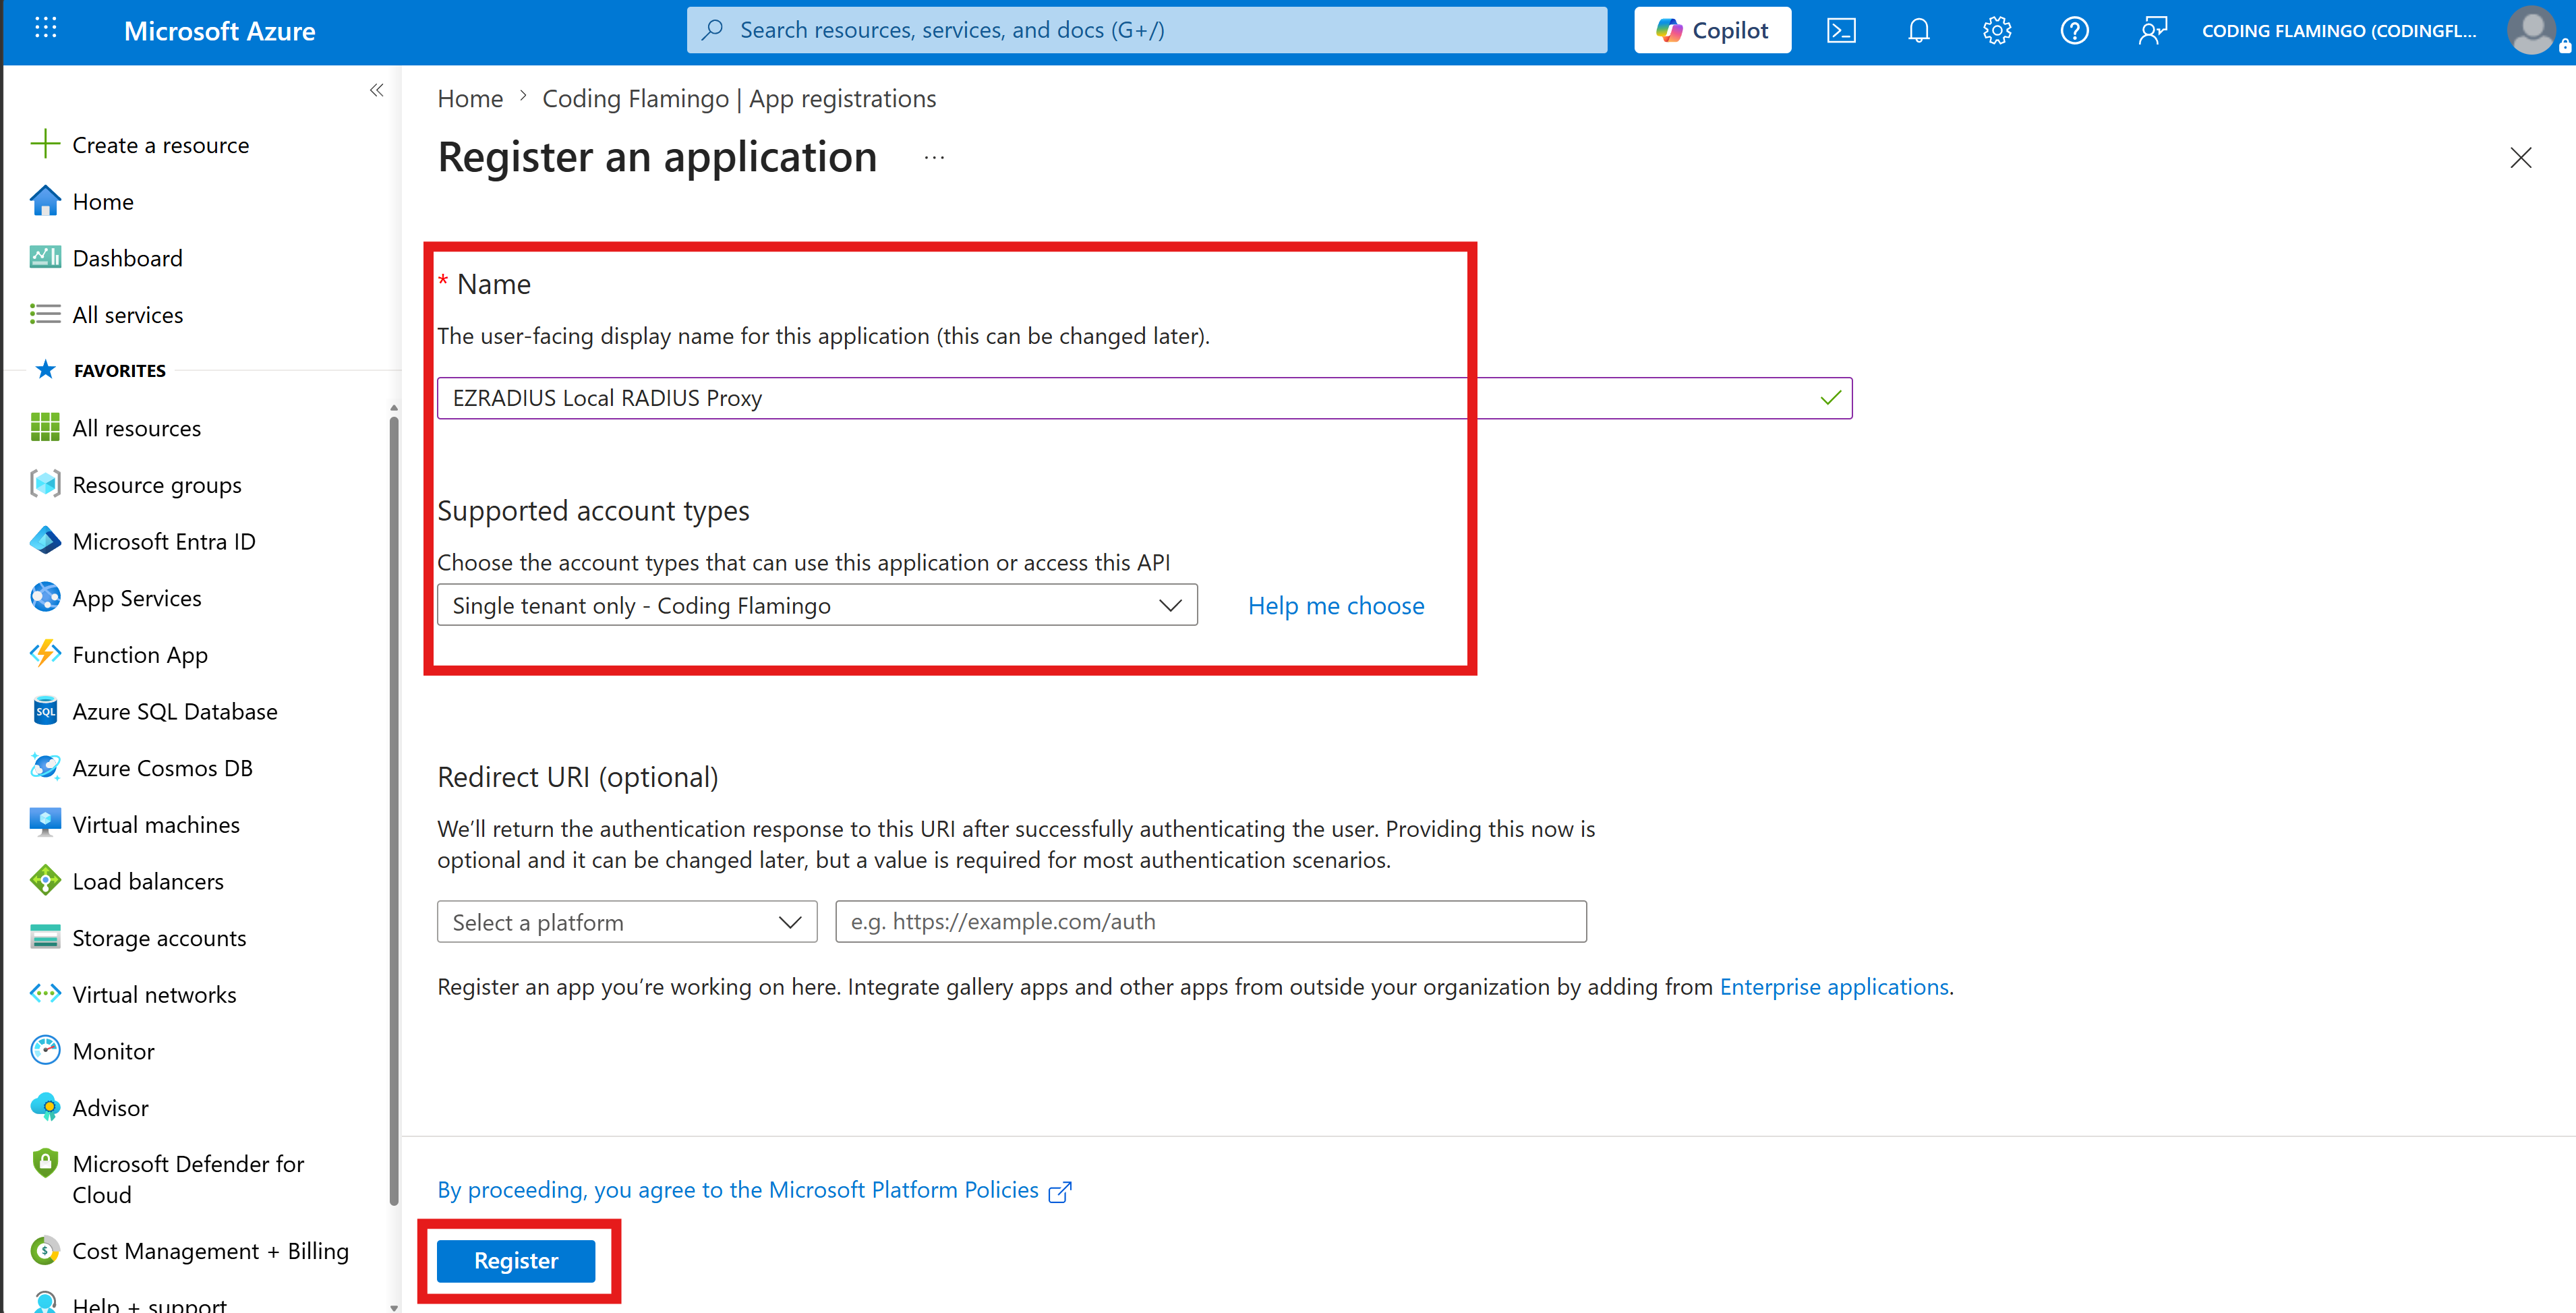Click the Microsoft Defender shield icon
Image resolution: width=2576 pixels, height=1313 pixels.
(x=45, y=1164)
